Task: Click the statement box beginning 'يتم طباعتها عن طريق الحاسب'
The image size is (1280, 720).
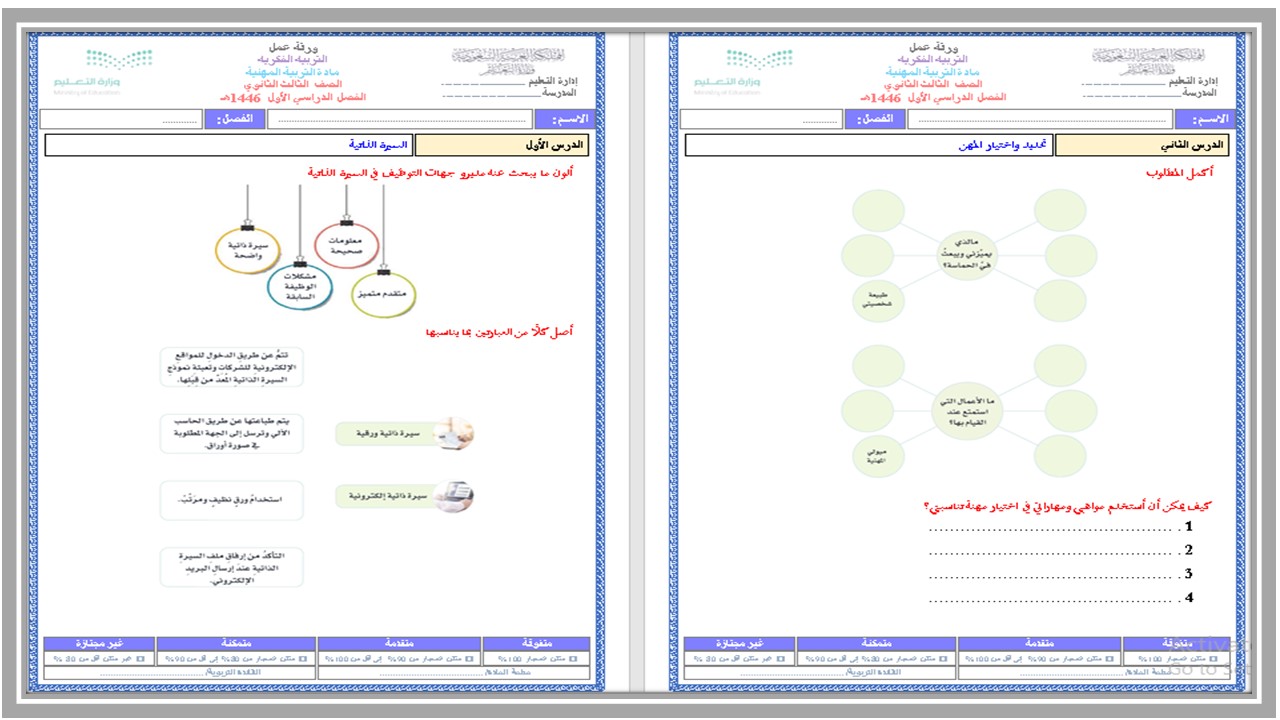Action: point(231,434)
